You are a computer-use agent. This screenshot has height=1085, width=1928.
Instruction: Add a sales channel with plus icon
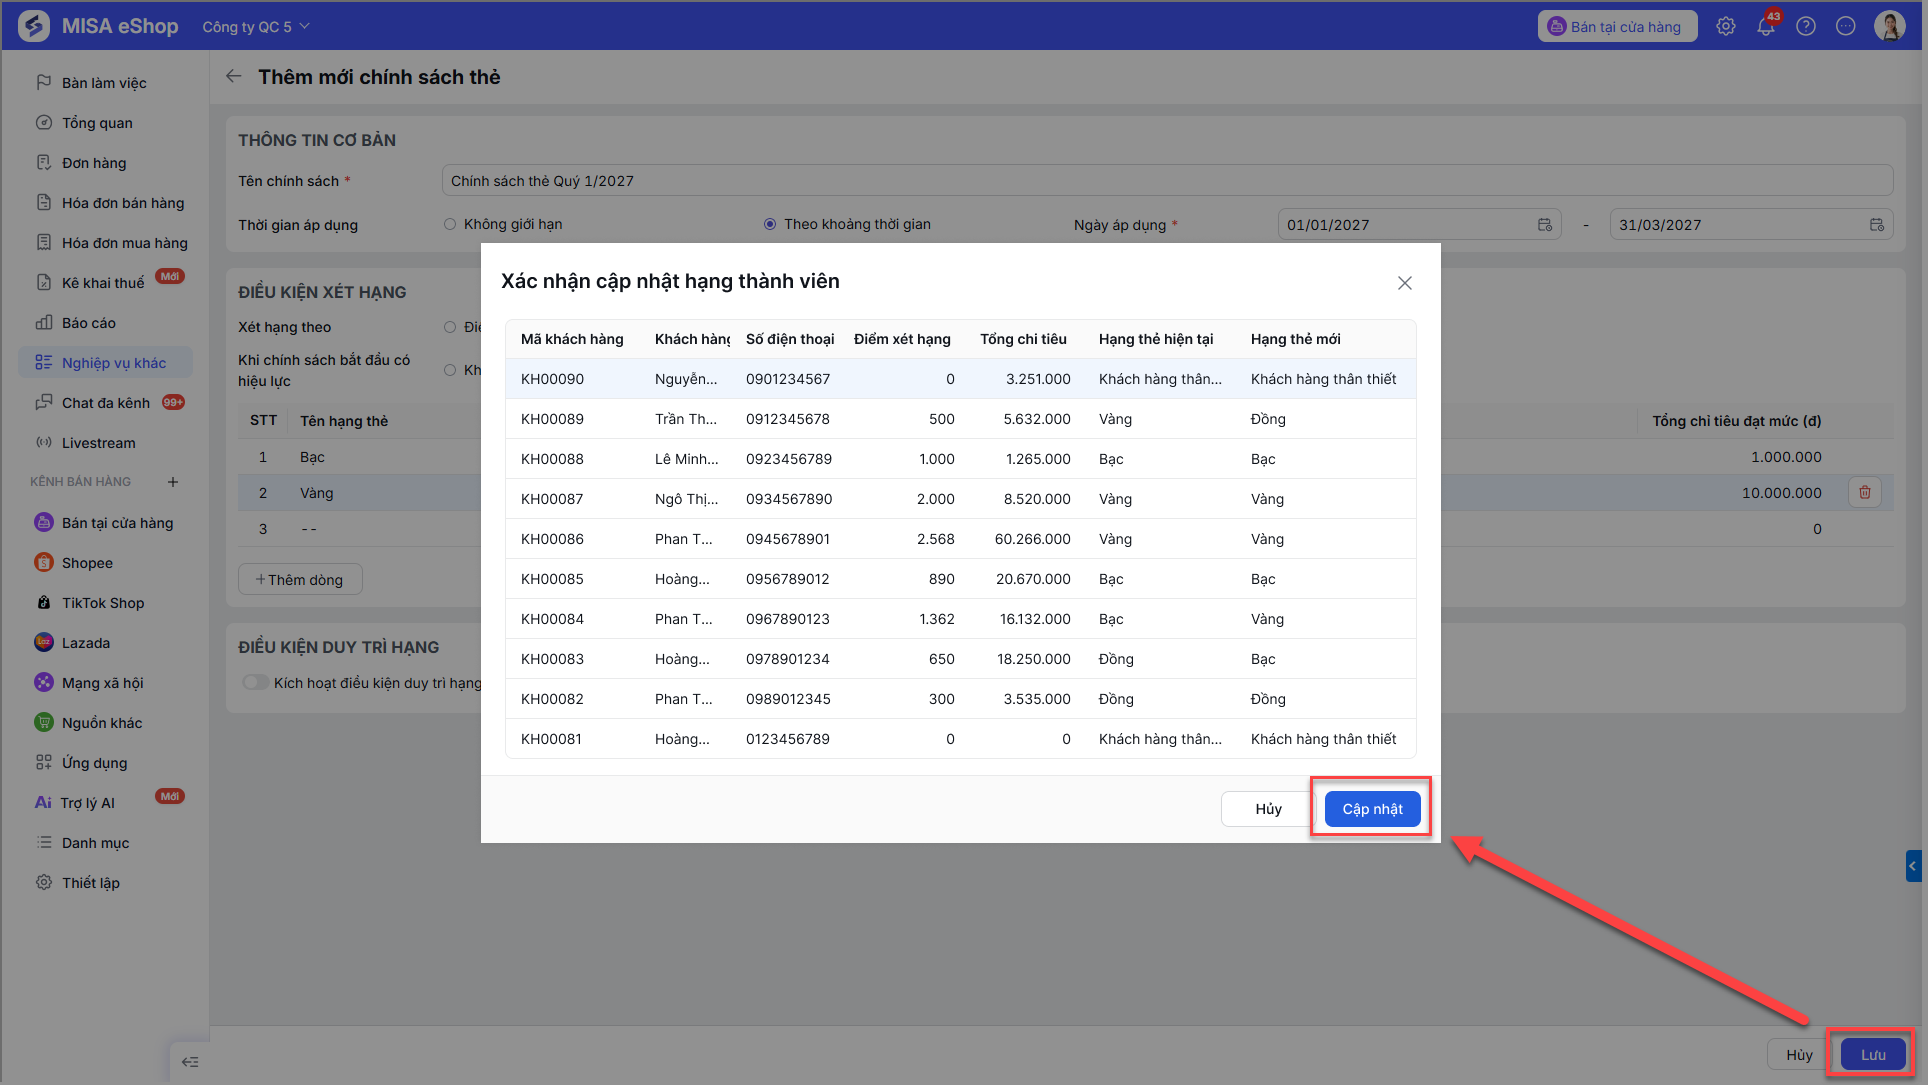(173, 482)
